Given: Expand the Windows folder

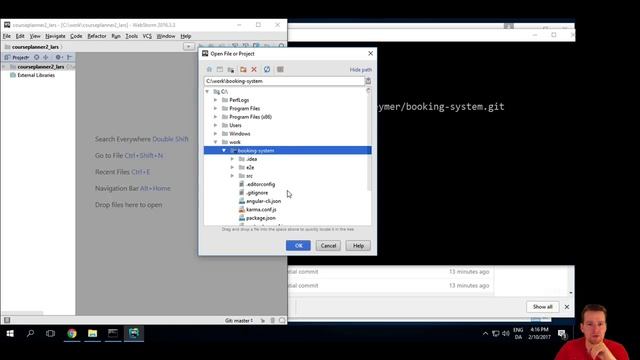Looking at the screenshot, I should (x=216, y=133).
